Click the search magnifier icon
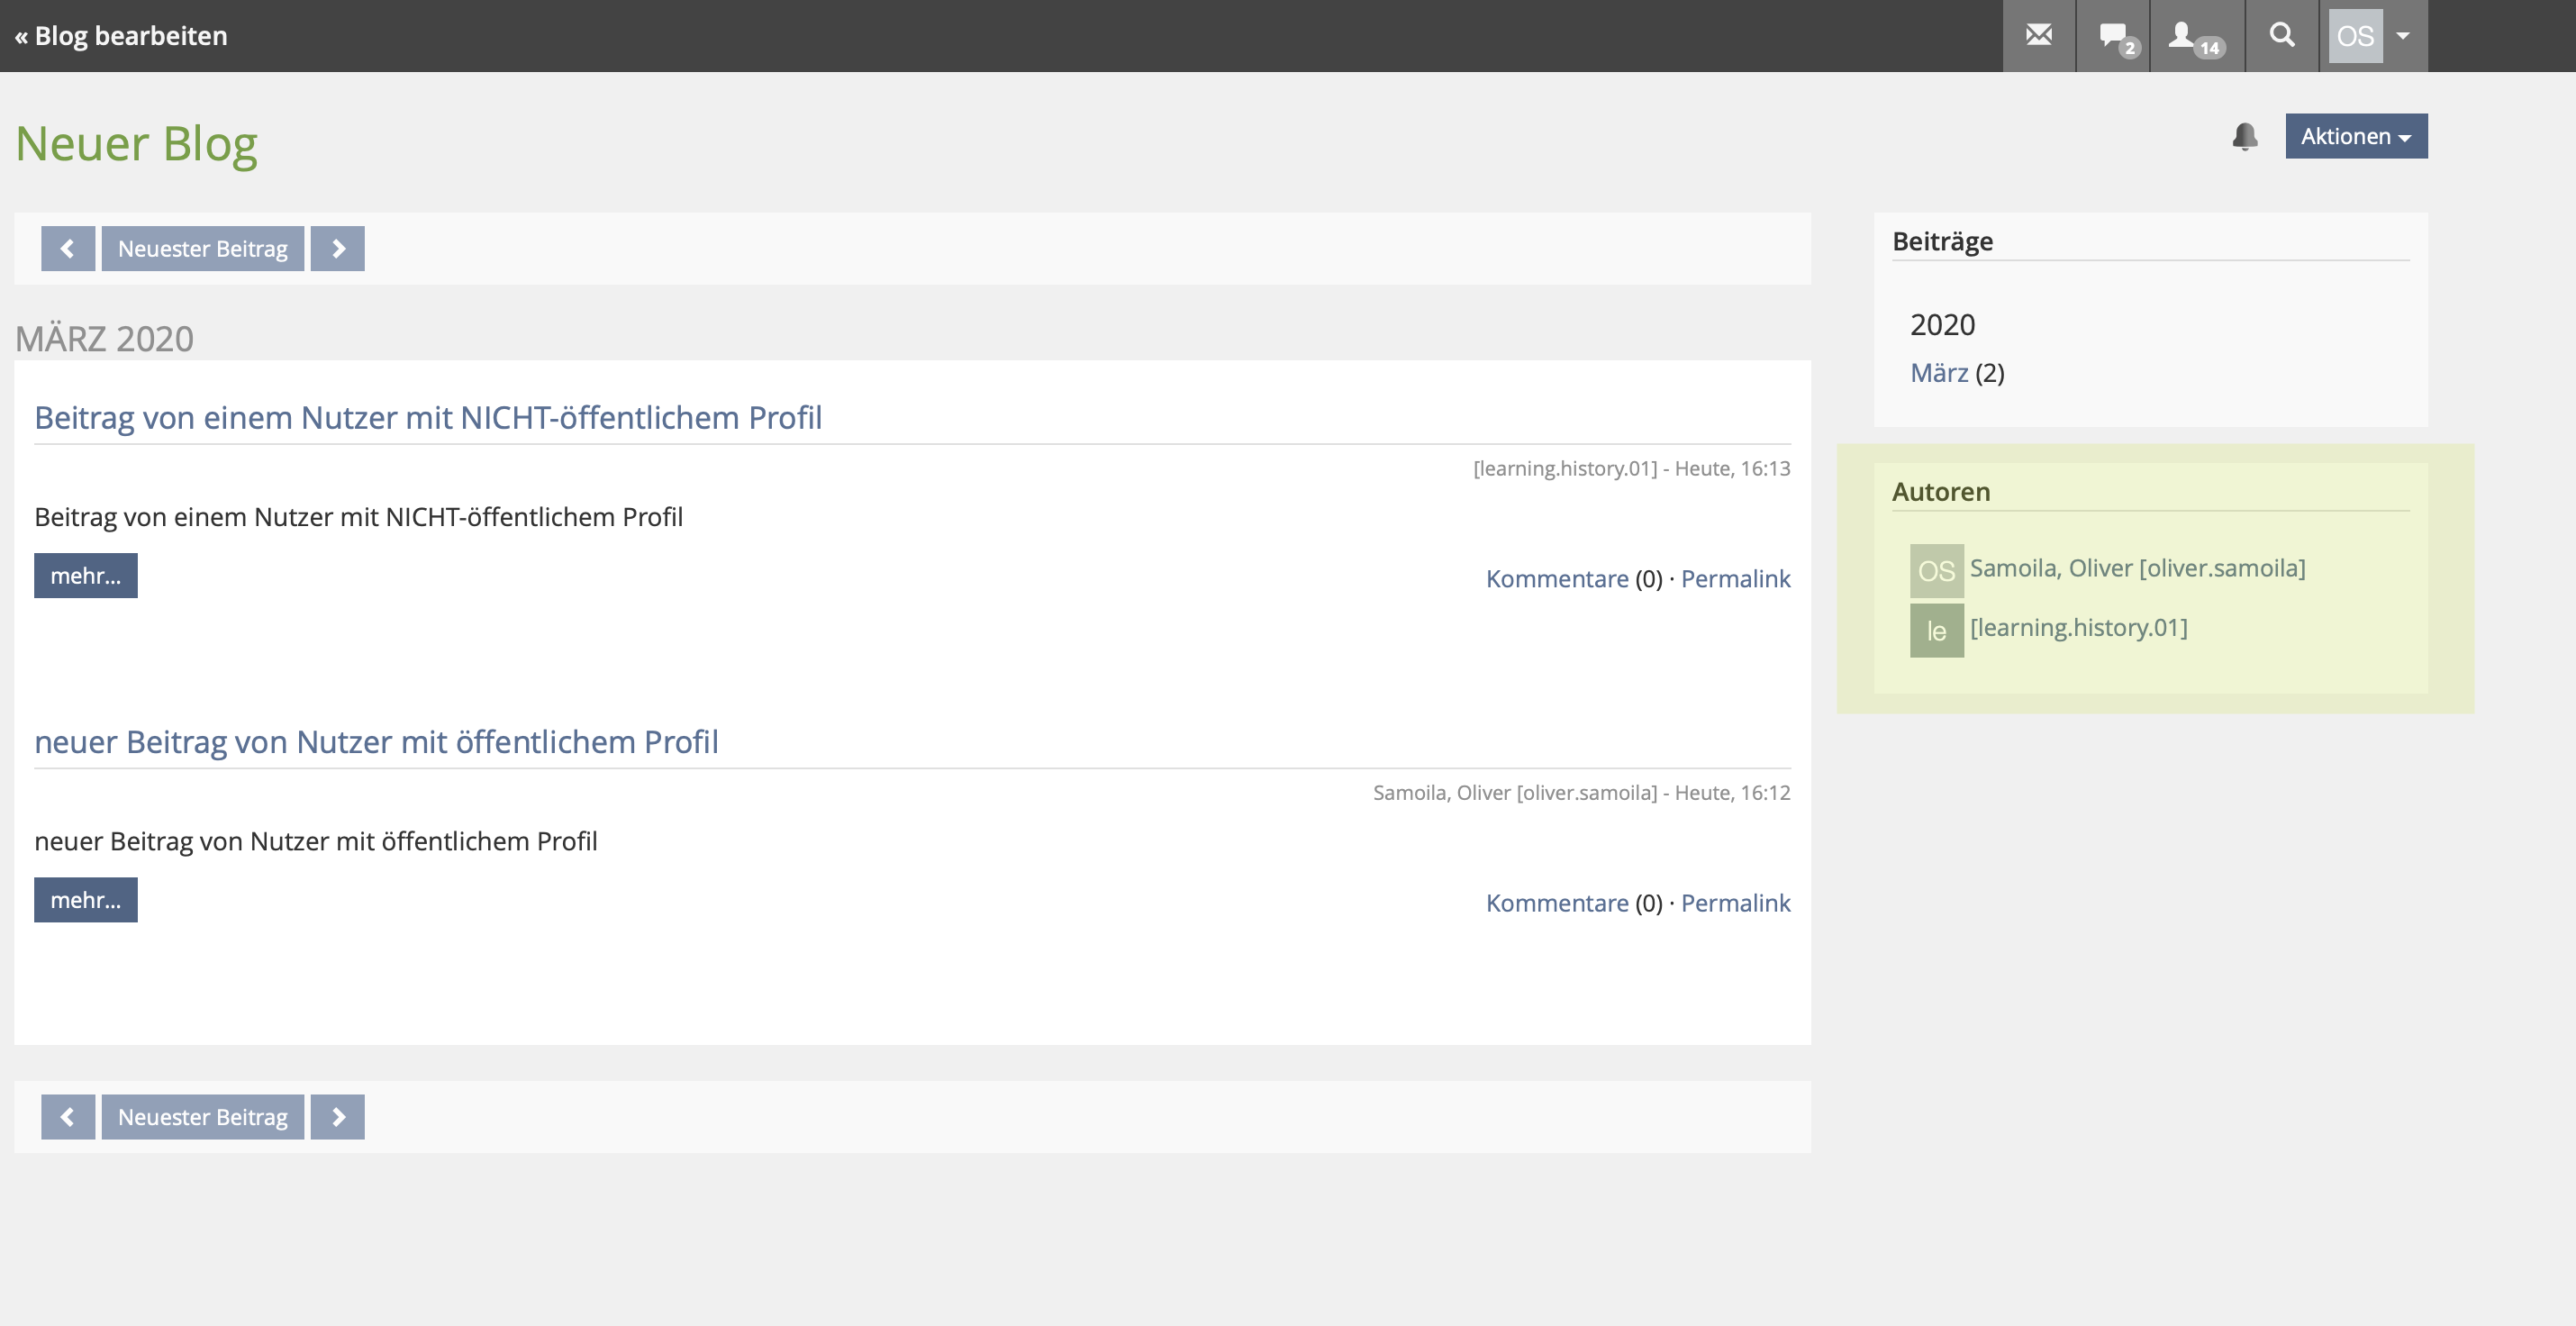Image resolution: width=2576 pixels, height=1326 pixels. pos(2281,36)
